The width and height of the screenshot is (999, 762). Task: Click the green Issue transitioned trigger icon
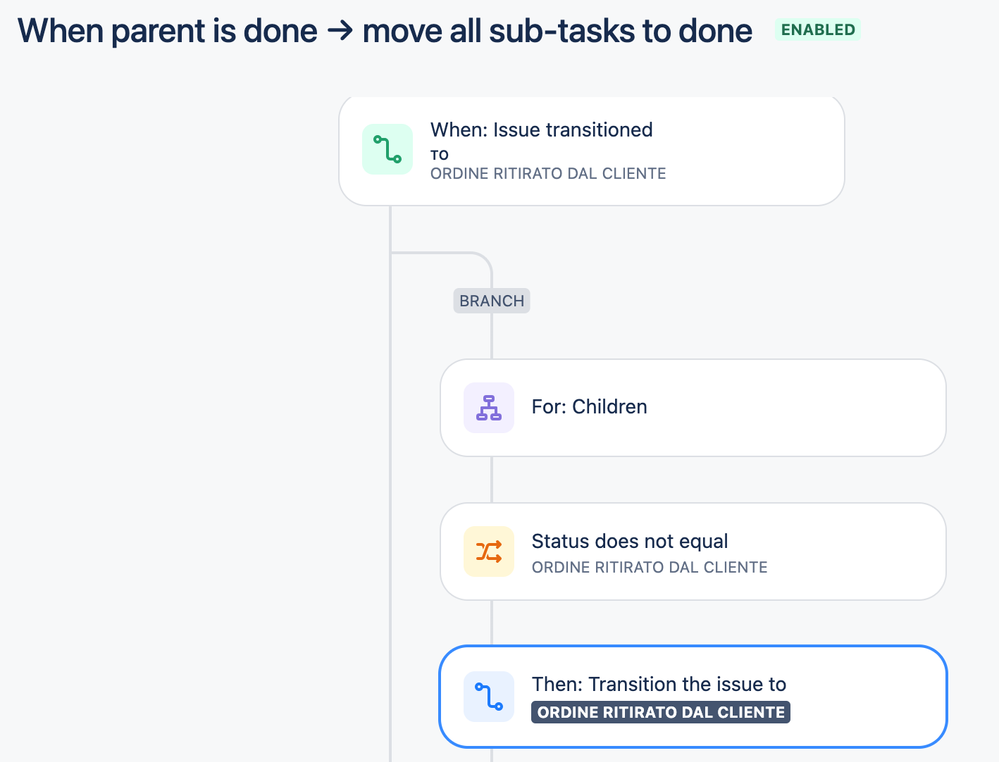click(387, 149)
